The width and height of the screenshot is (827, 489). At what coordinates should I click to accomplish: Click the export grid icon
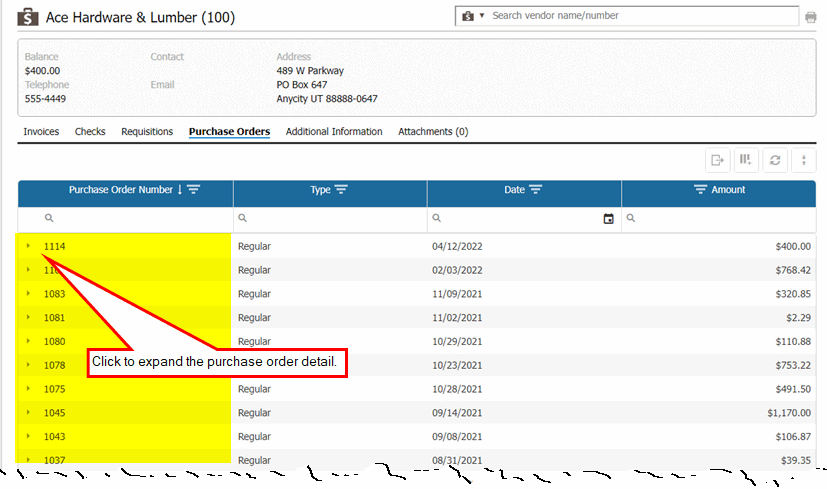tap(717, 160)
